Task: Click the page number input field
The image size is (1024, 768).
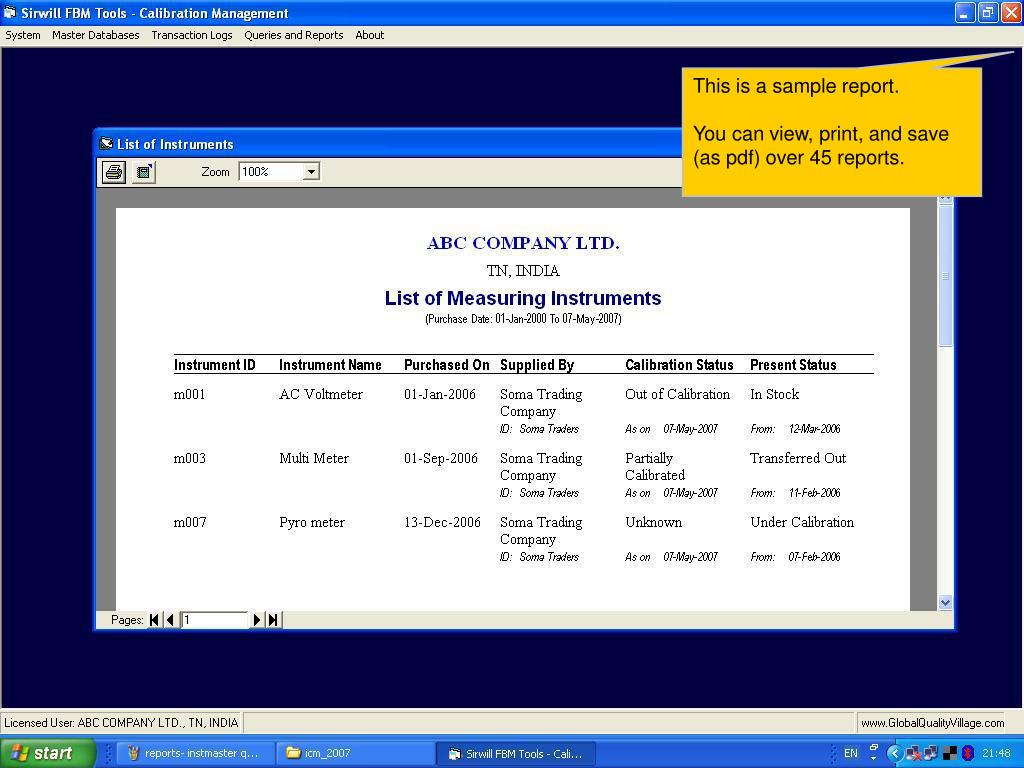Action: tap(215, 620)
